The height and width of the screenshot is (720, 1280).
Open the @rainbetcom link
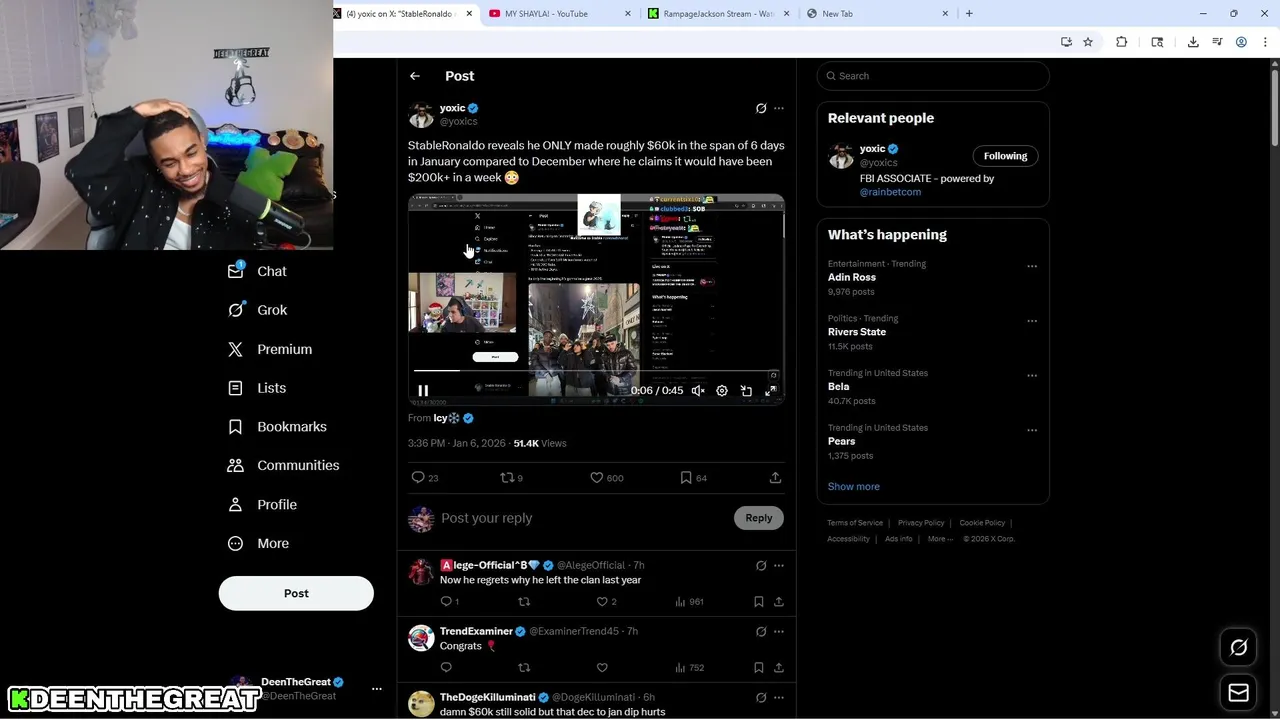(890, 192)
